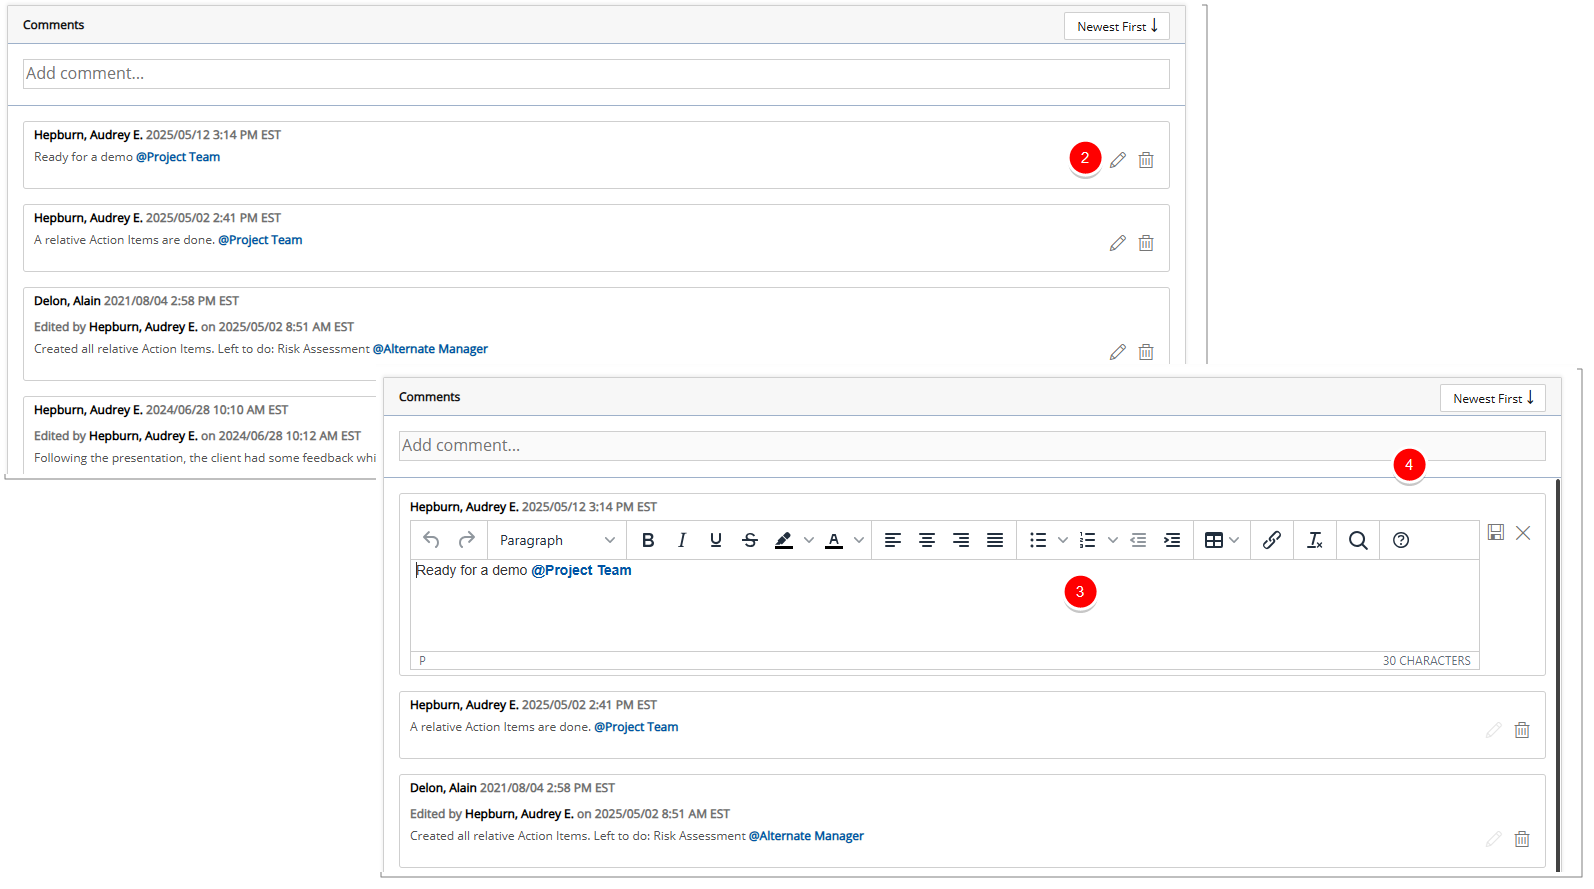
Task: Click the Undo arrow in editor toolbar
Action: point(431,540)
